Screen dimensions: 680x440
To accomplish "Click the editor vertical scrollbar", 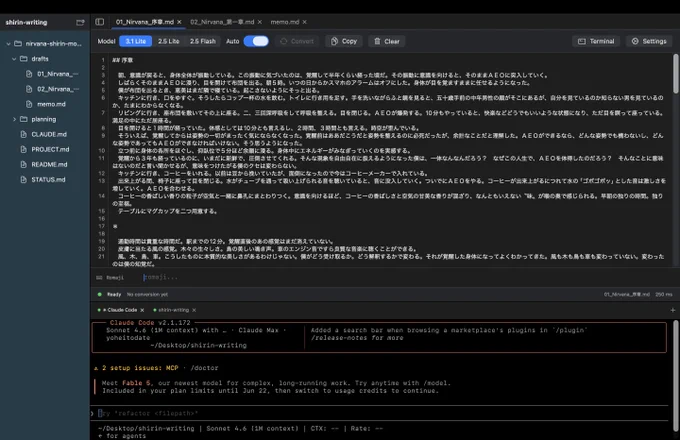I will tap(676, 74).
